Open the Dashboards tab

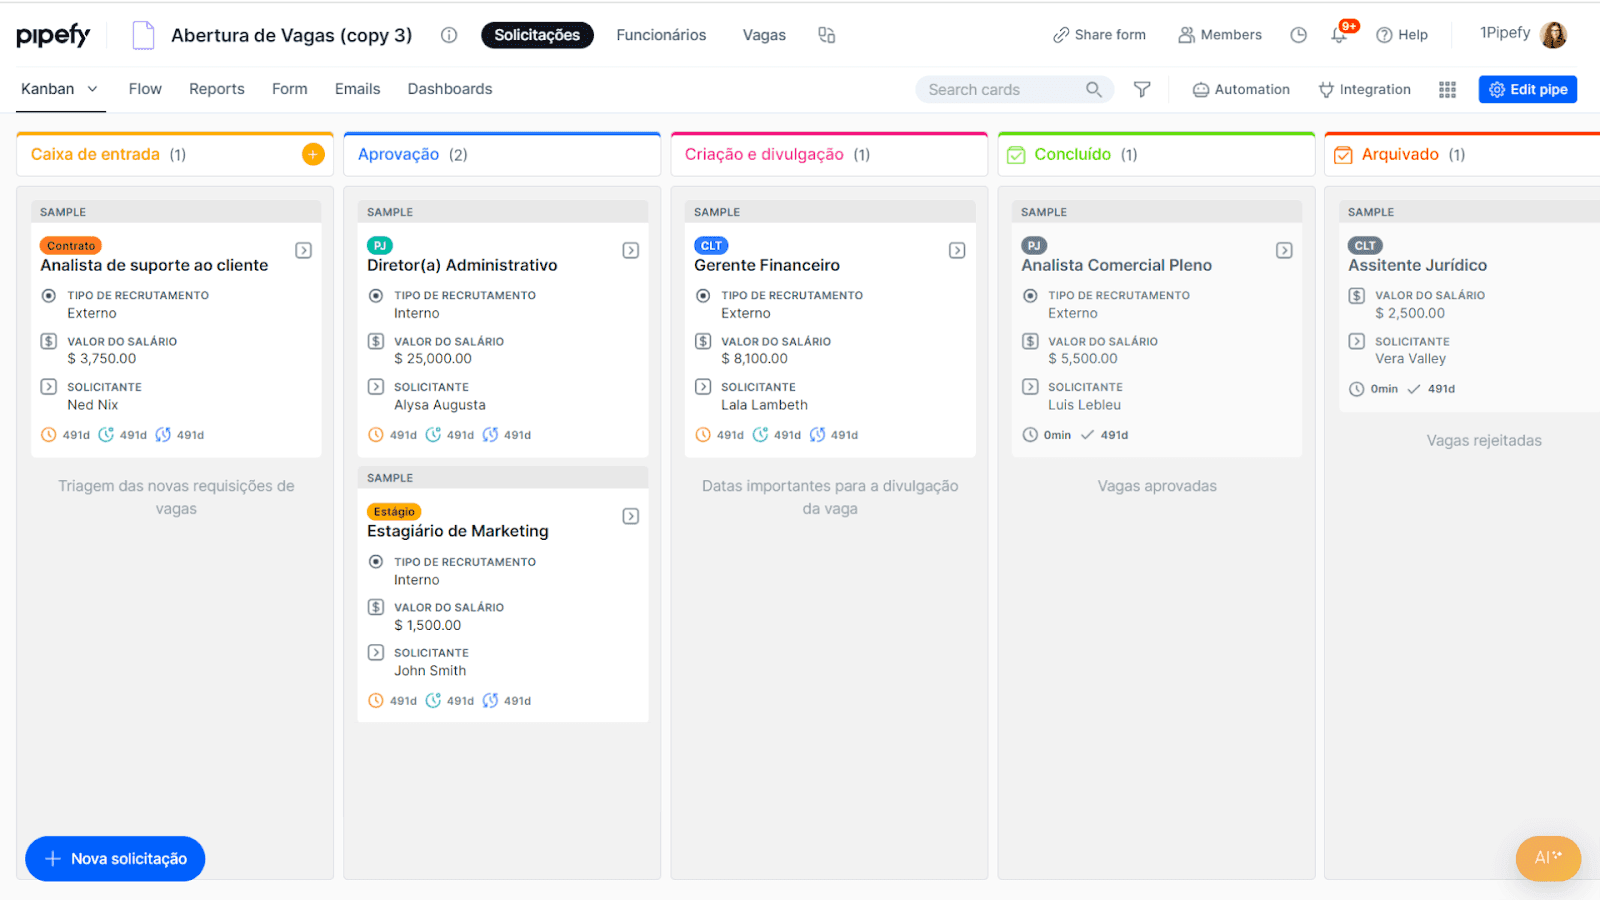pyautogui.click(x=449, y=88)
